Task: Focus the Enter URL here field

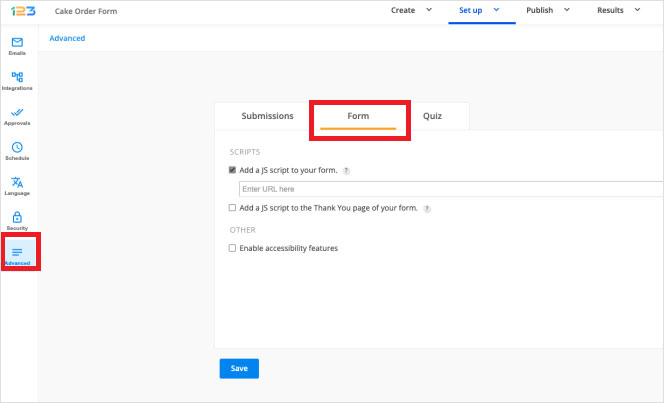Action: [x=451, y=189]
